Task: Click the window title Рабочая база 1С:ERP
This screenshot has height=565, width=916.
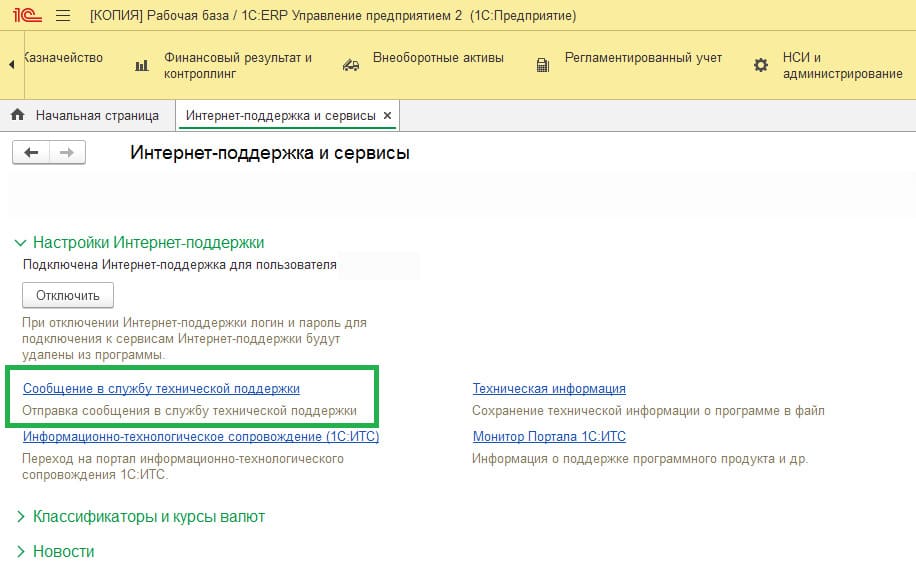Action: pos(333,16)
